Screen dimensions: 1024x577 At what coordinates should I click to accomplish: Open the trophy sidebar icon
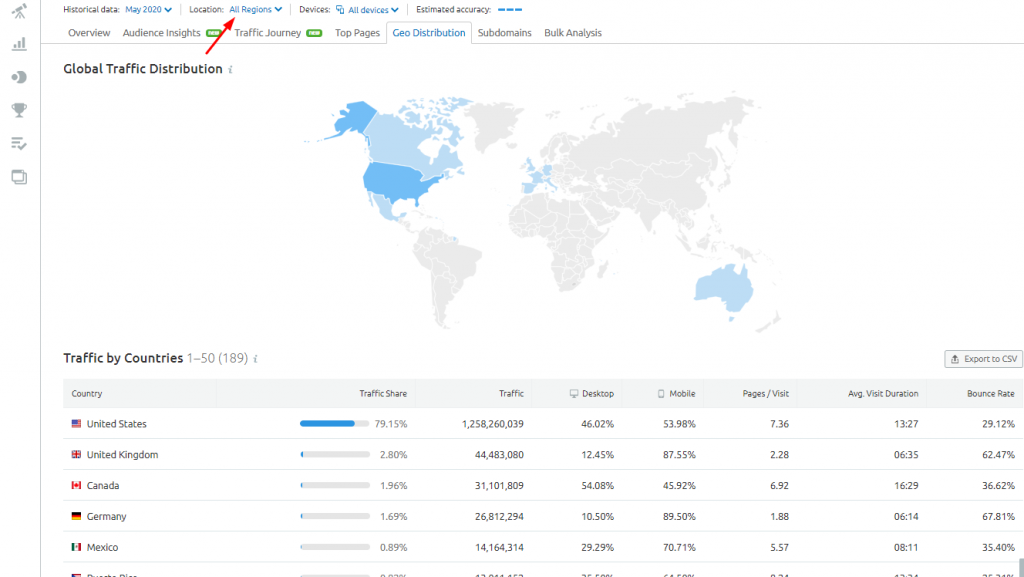[20, 110]
